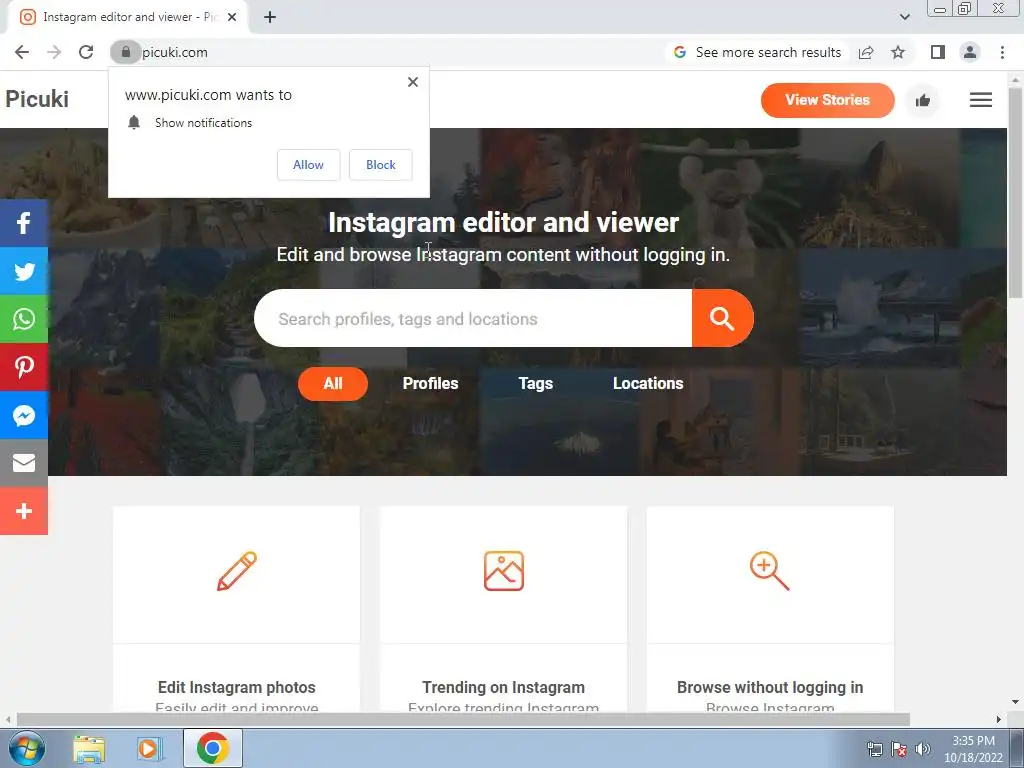Click the taskbar clock showing 3:35 PM
The image size is (1024, 768).
click(x=973, y=749)
